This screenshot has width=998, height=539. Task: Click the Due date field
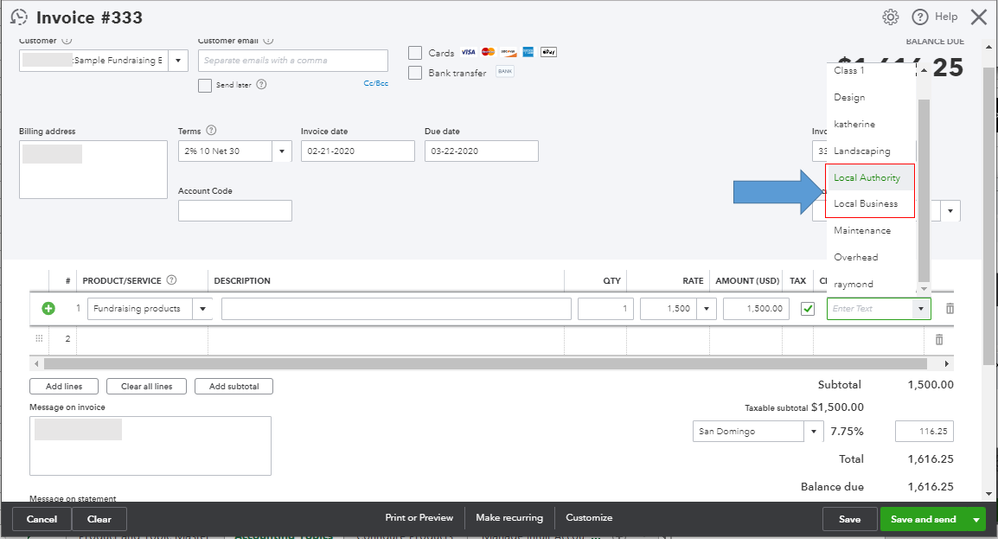pos(481,151)
